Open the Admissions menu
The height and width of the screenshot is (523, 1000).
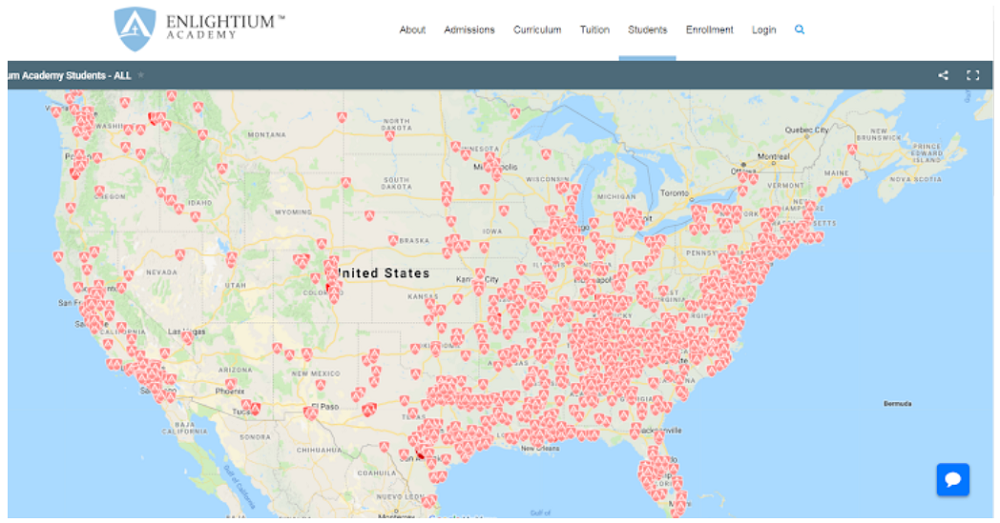[469, 30]
